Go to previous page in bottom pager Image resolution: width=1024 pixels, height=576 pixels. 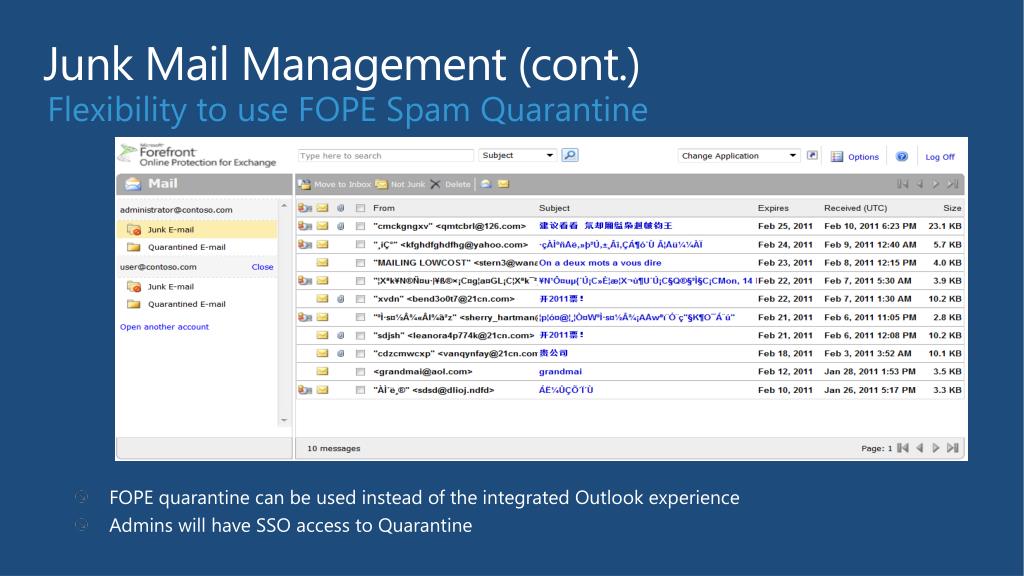[920, 448]
